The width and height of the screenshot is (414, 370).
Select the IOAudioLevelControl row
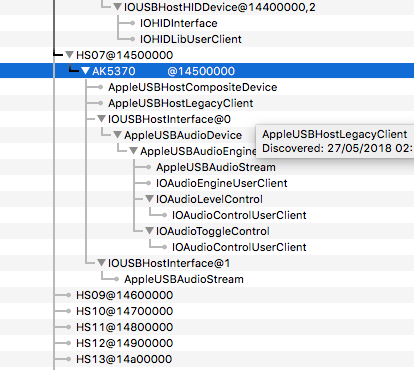click(209, 199)
